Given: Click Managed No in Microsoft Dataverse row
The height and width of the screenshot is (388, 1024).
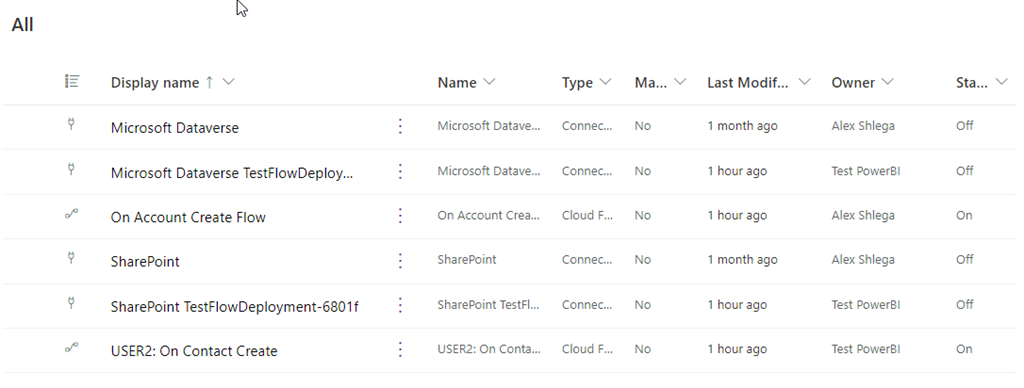Looking at the screenshot, I should click(643, 126).
